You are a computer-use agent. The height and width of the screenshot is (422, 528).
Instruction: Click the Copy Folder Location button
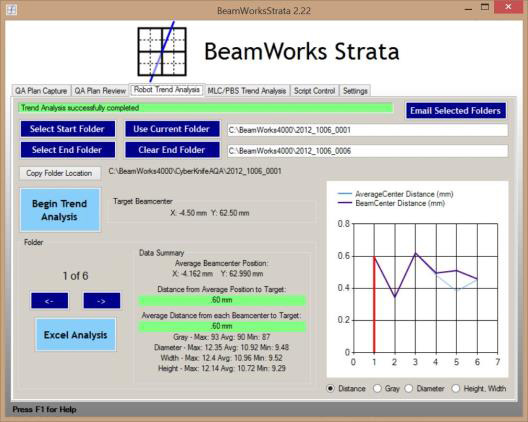click(x=60, y=173)
